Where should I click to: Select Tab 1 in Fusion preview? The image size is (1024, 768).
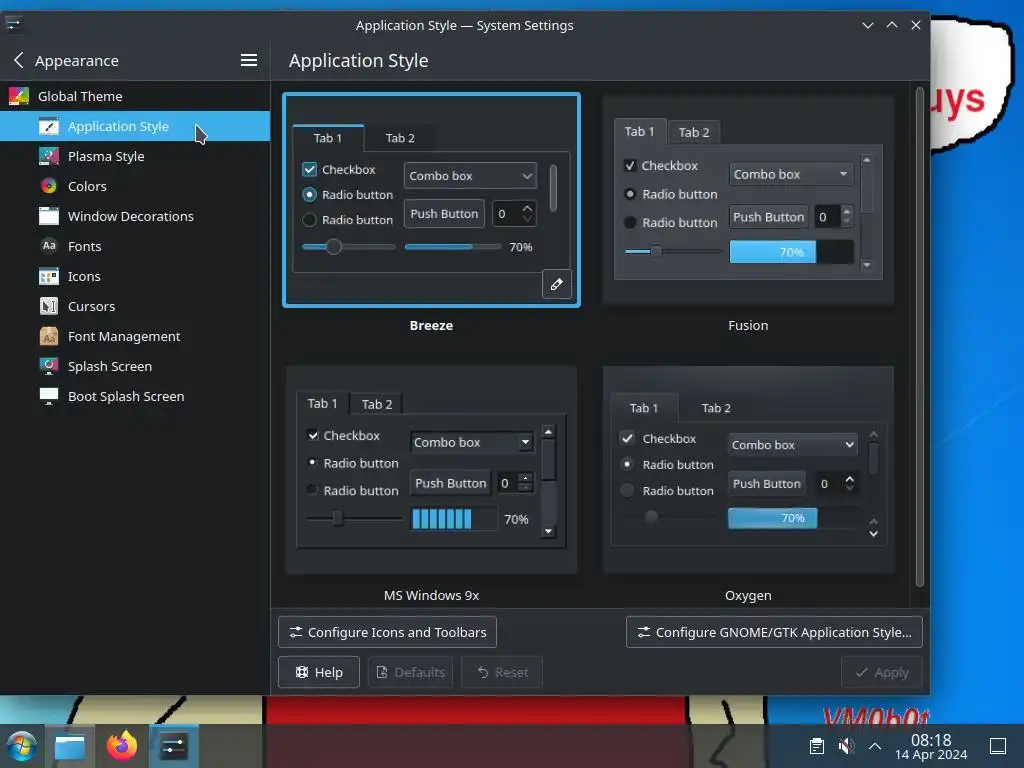(x=639, y=131)
